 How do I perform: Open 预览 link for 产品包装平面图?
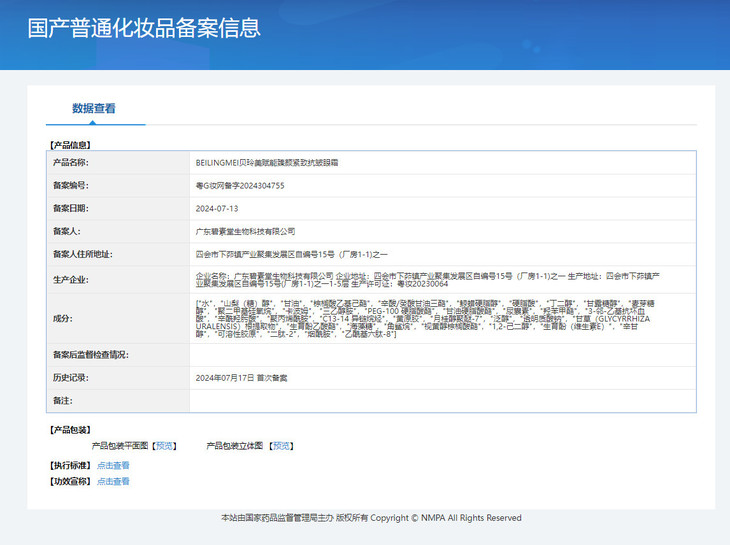(x=165, y=446)
